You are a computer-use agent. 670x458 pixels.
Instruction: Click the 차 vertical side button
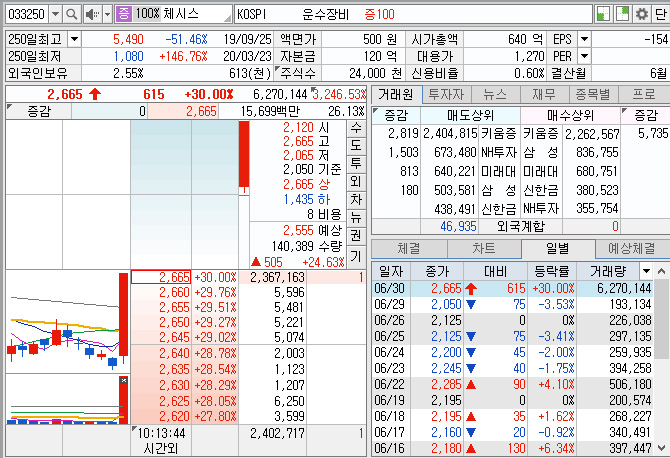point(356,200)
